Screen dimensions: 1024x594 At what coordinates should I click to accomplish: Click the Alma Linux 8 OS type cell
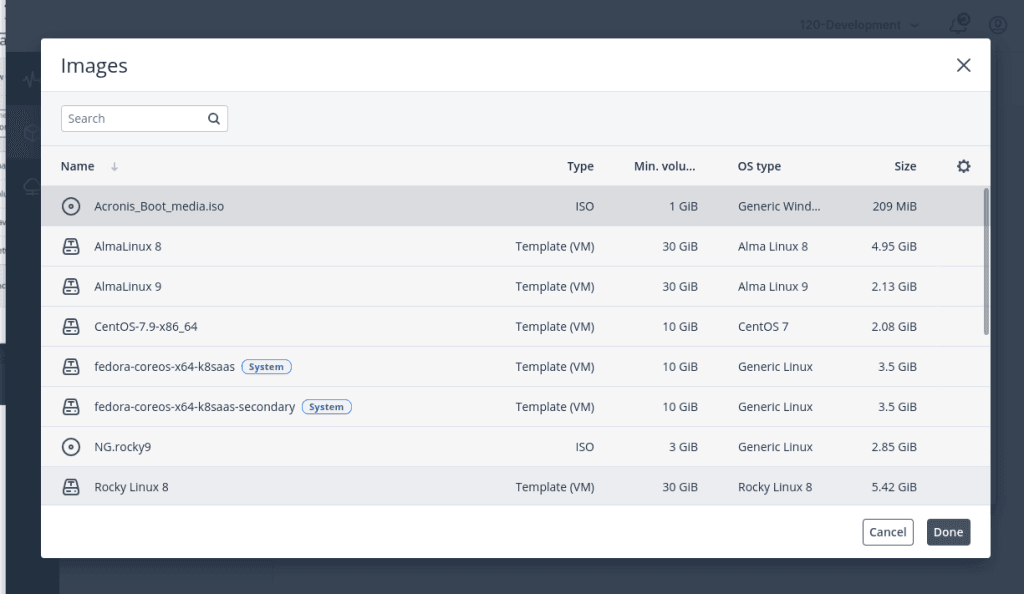[x=773, y=247]
